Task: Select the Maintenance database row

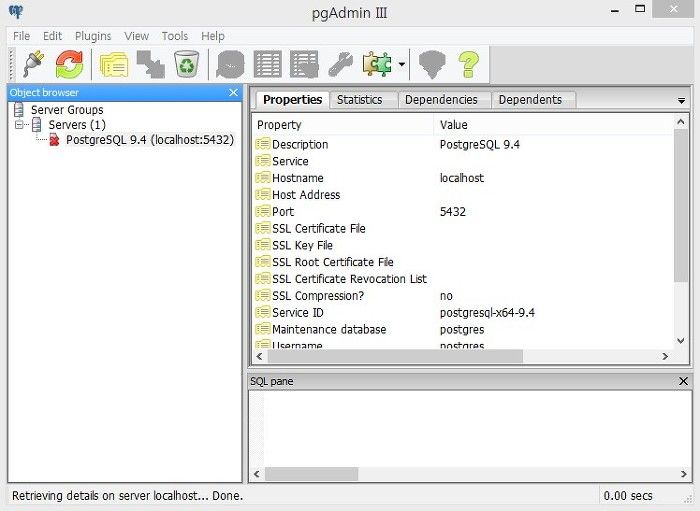Action: tap(463, 329)
